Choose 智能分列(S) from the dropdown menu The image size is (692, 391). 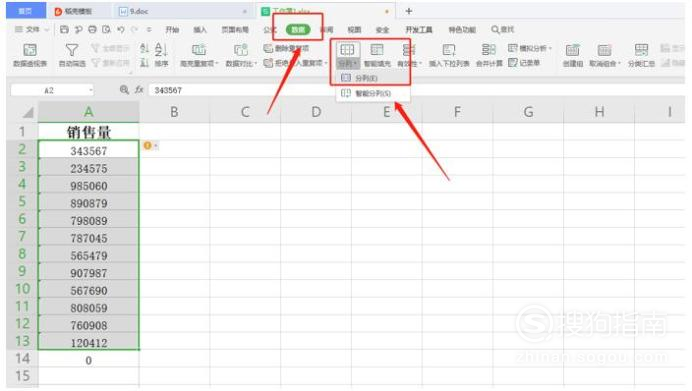(x=373, y=94)
